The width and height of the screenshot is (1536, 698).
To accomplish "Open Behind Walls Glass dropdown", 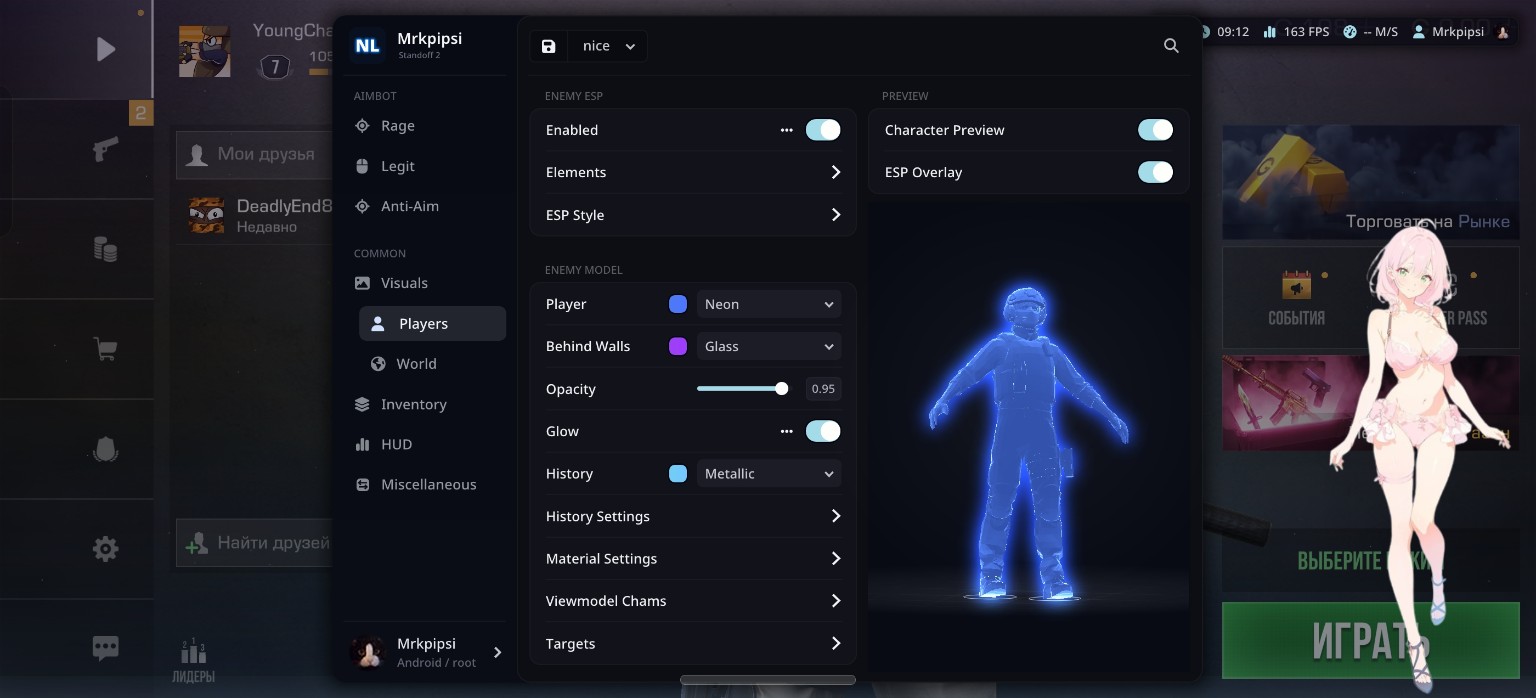I will (769, 346).
